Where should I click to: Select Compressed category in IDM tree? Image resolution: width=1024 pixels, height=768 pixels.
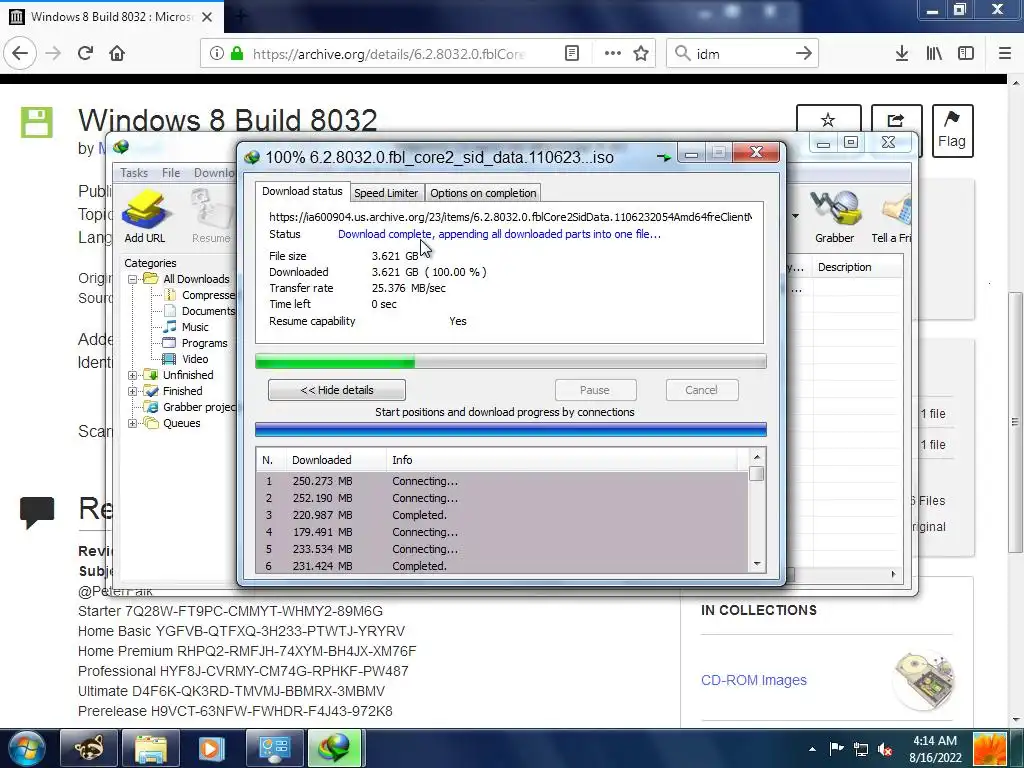[x=208, y=295]
